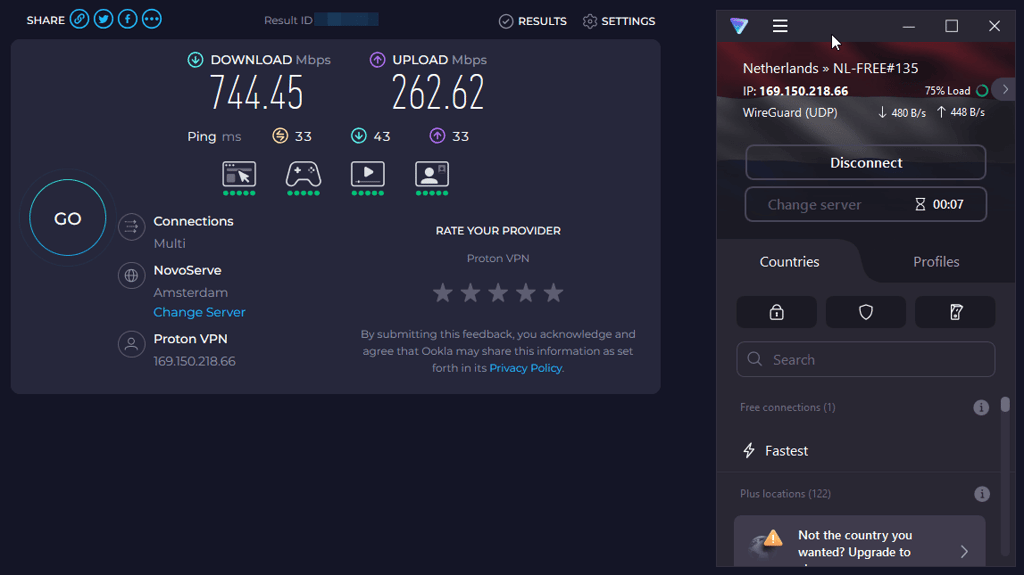This screenshot has height=575, width=1024.
Task: Open the Proton VPN hamburger menu
Action: (780, 26)
